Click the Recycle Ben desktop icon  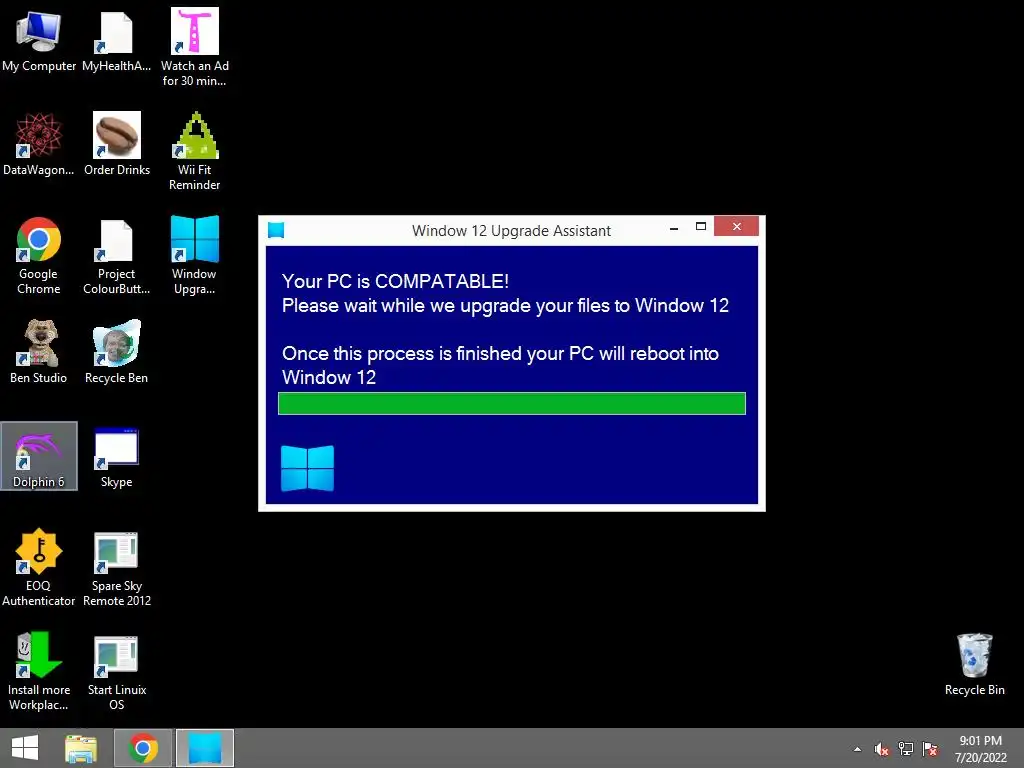point(116,352)
